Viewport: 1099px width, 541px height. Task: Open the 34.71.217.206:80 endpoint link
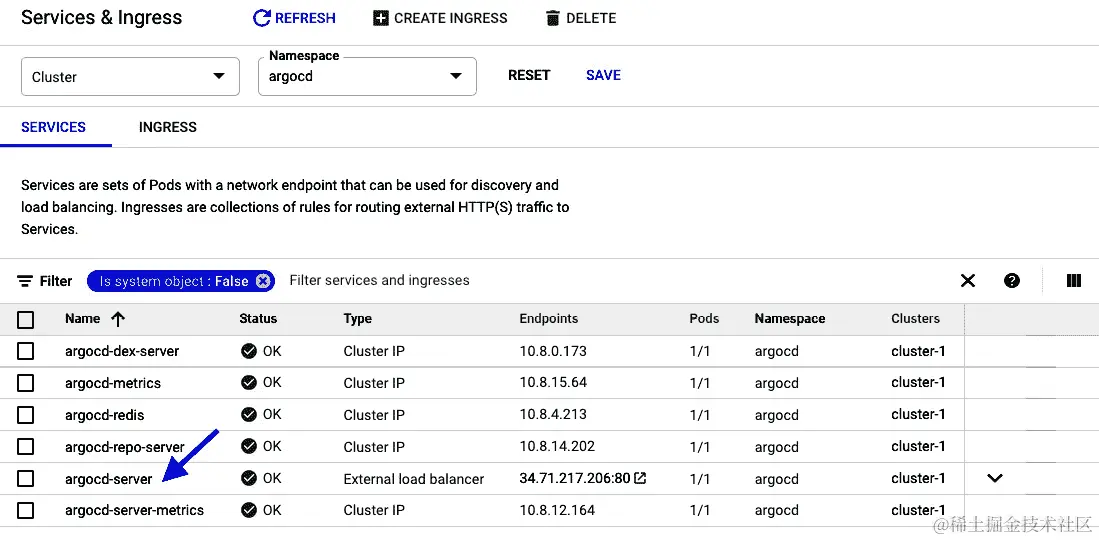coord(575,479)
